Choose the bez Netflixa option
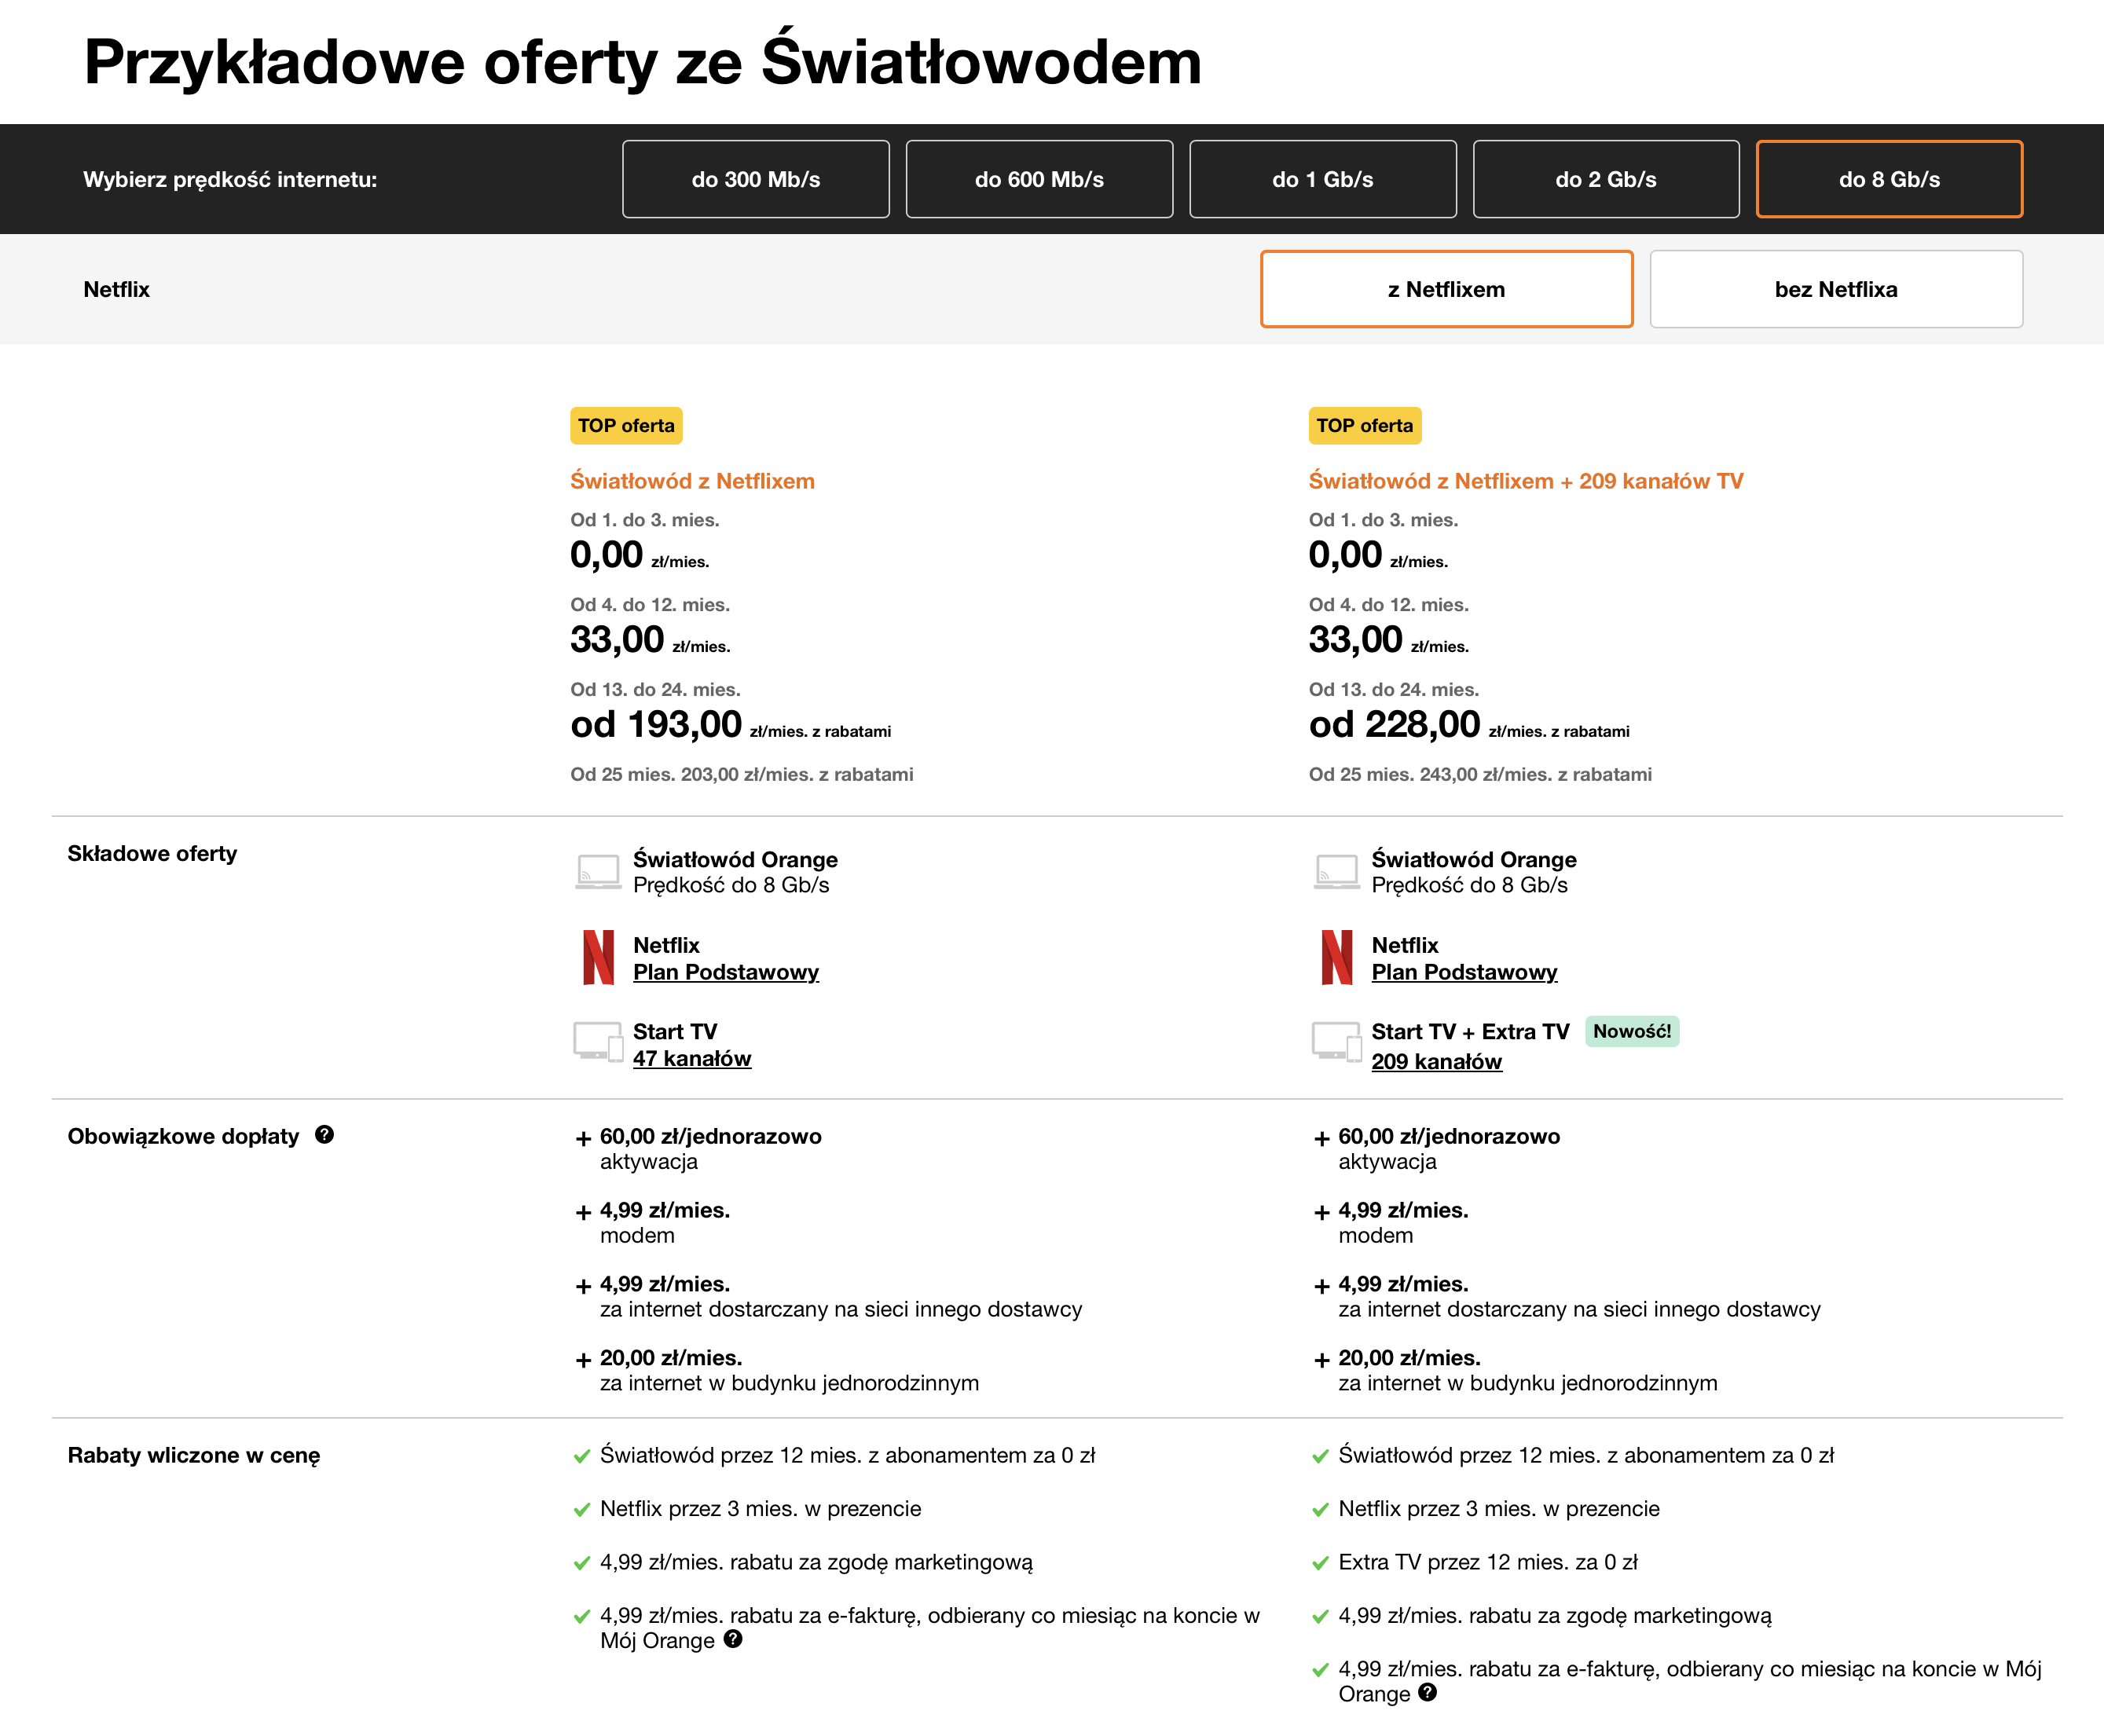The height and width of the screenshot is (1736, 2104). [x=1836, y=289]
